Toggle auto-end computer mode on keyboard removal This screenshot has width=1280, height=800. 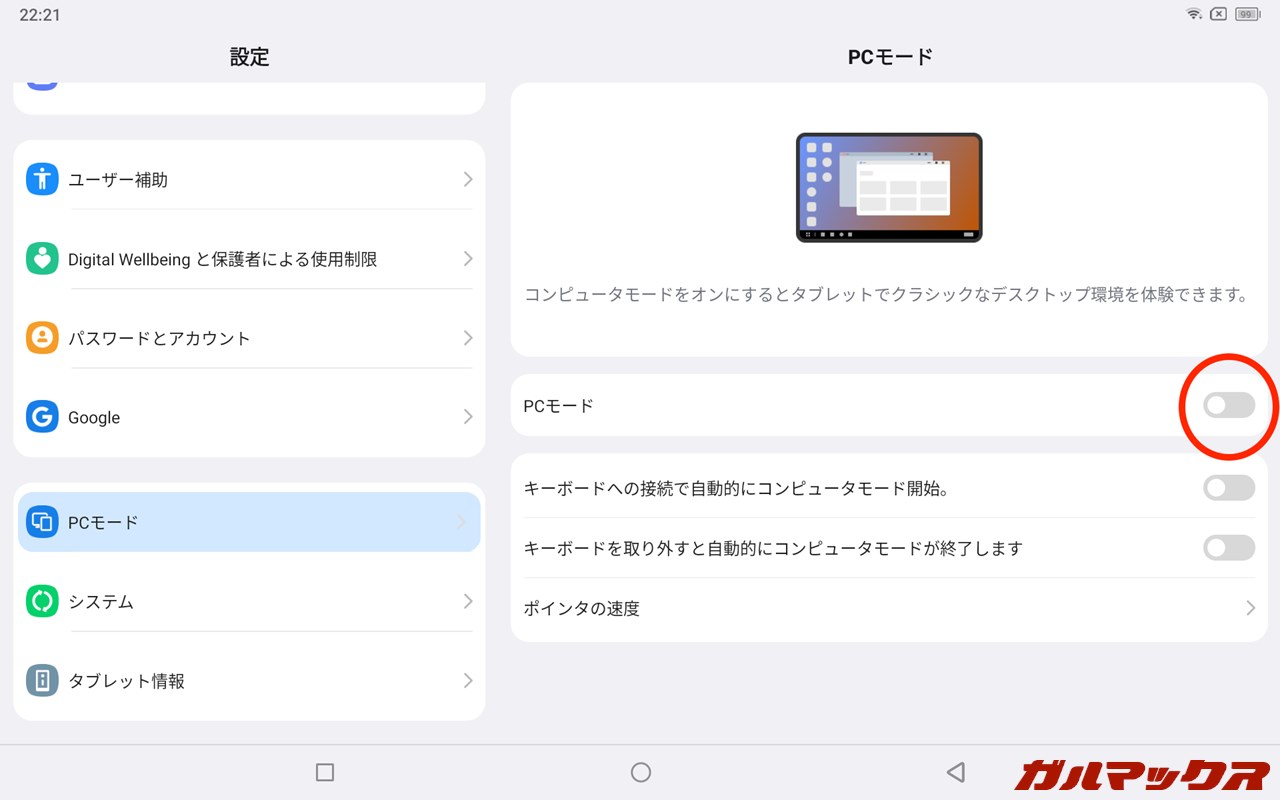(1228, 548)
